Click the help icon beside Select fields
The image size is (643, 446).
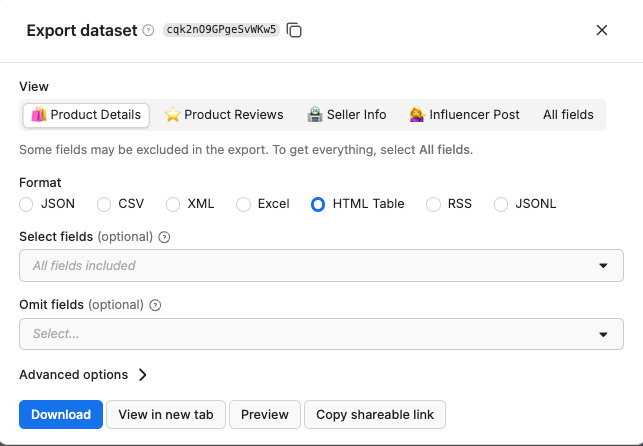click(165, 237)
